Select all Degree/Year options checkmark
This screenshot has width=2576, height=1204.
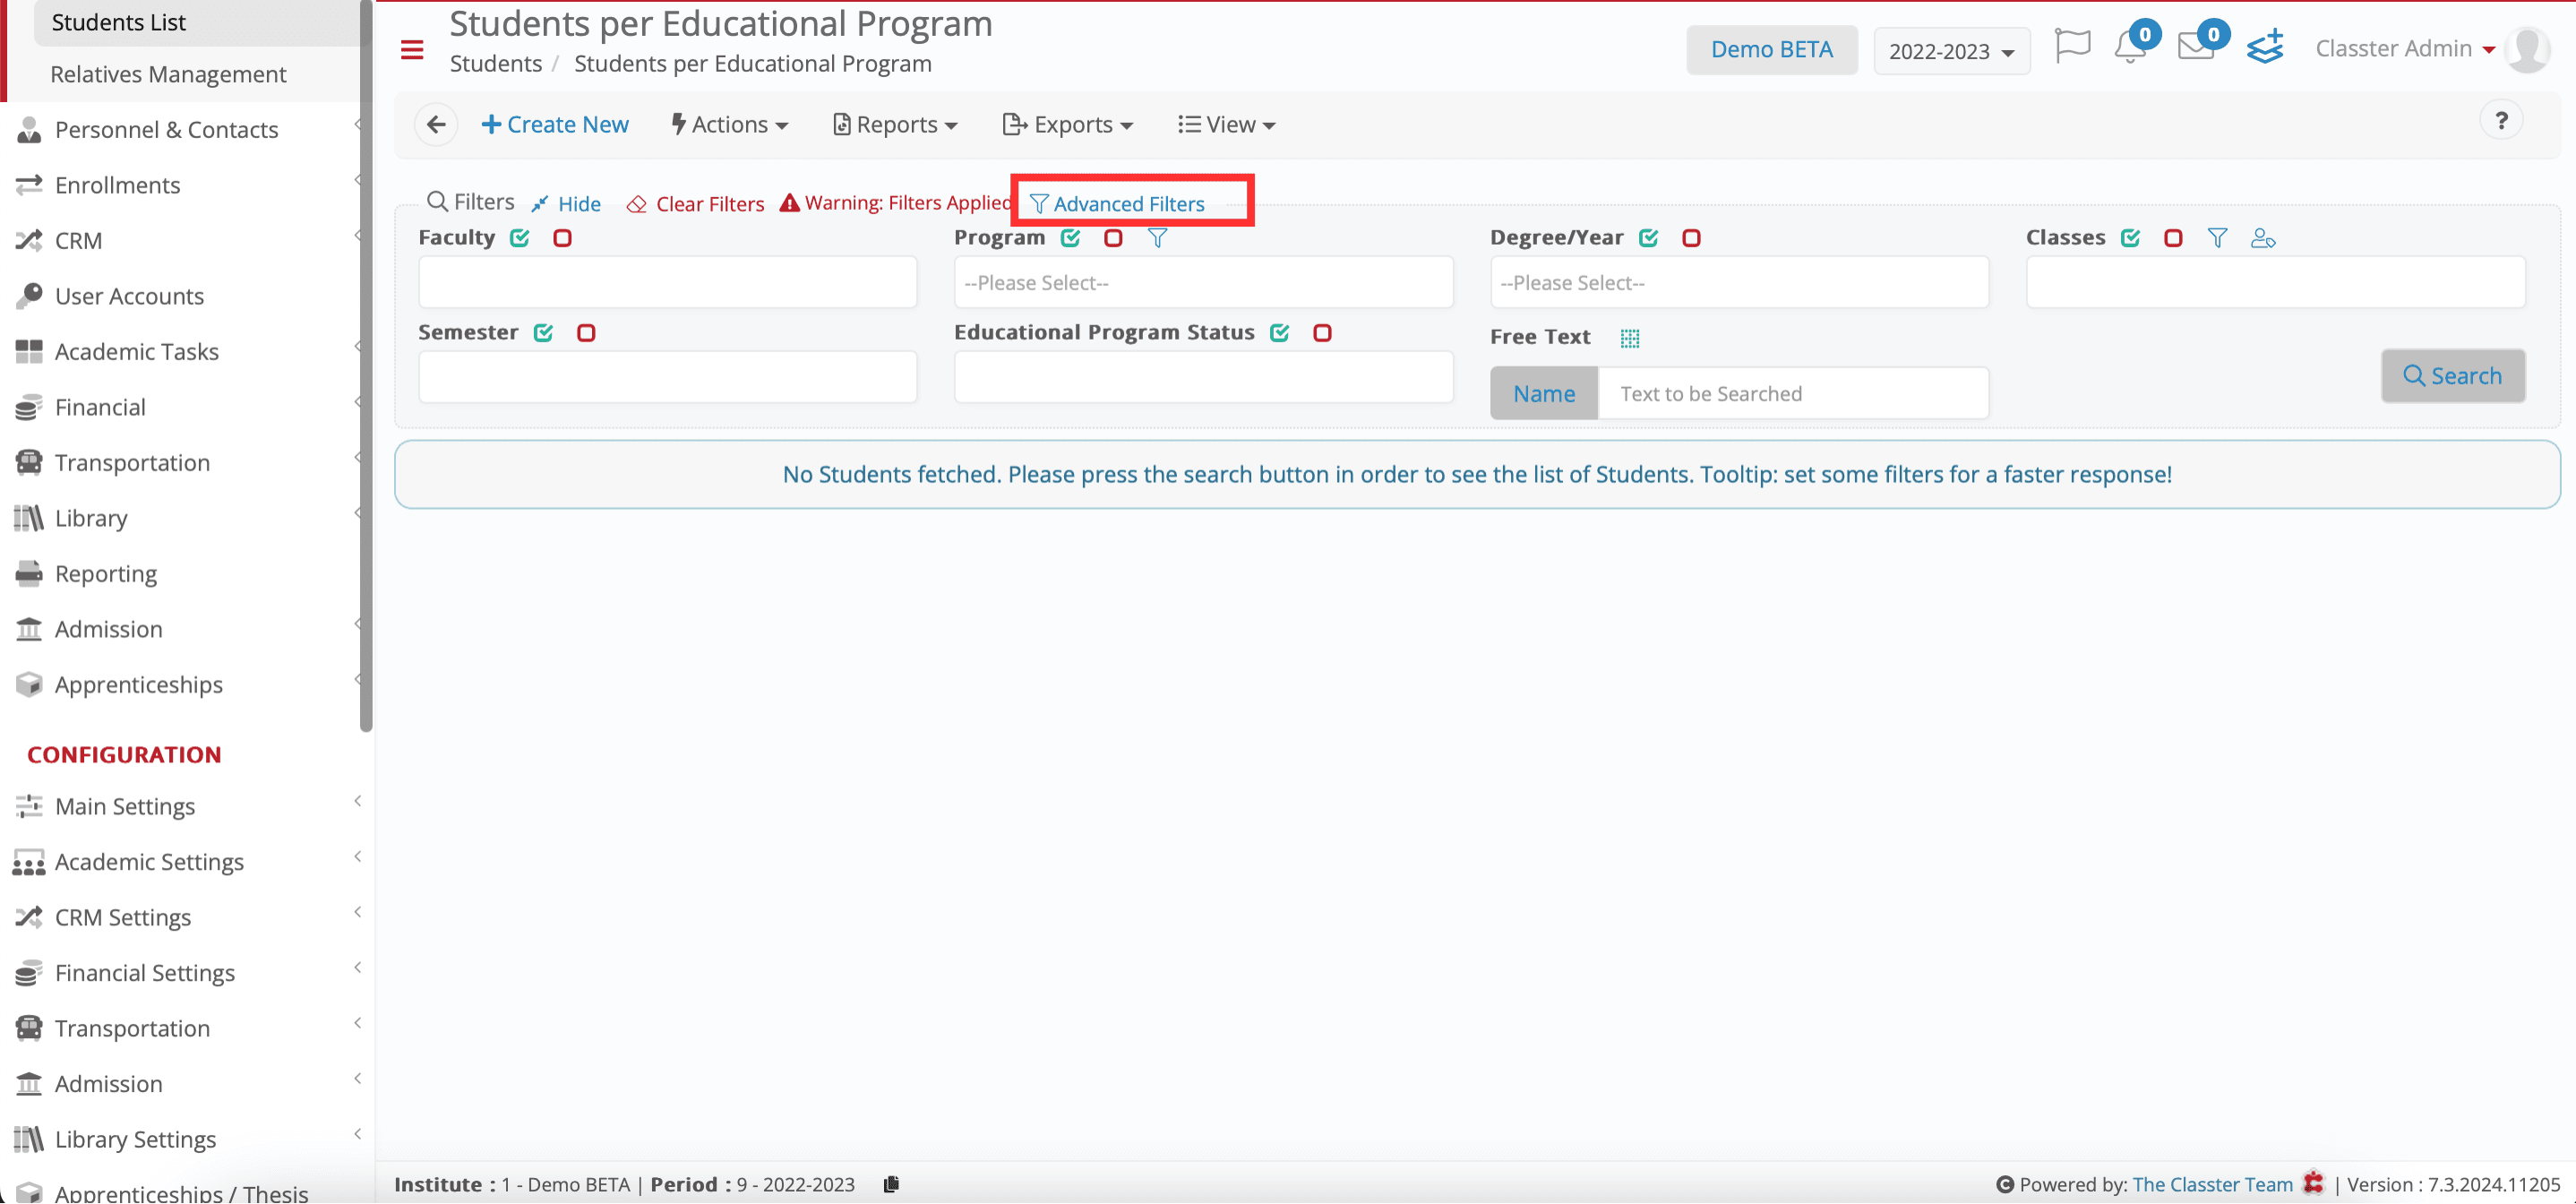click(1648, 238)
